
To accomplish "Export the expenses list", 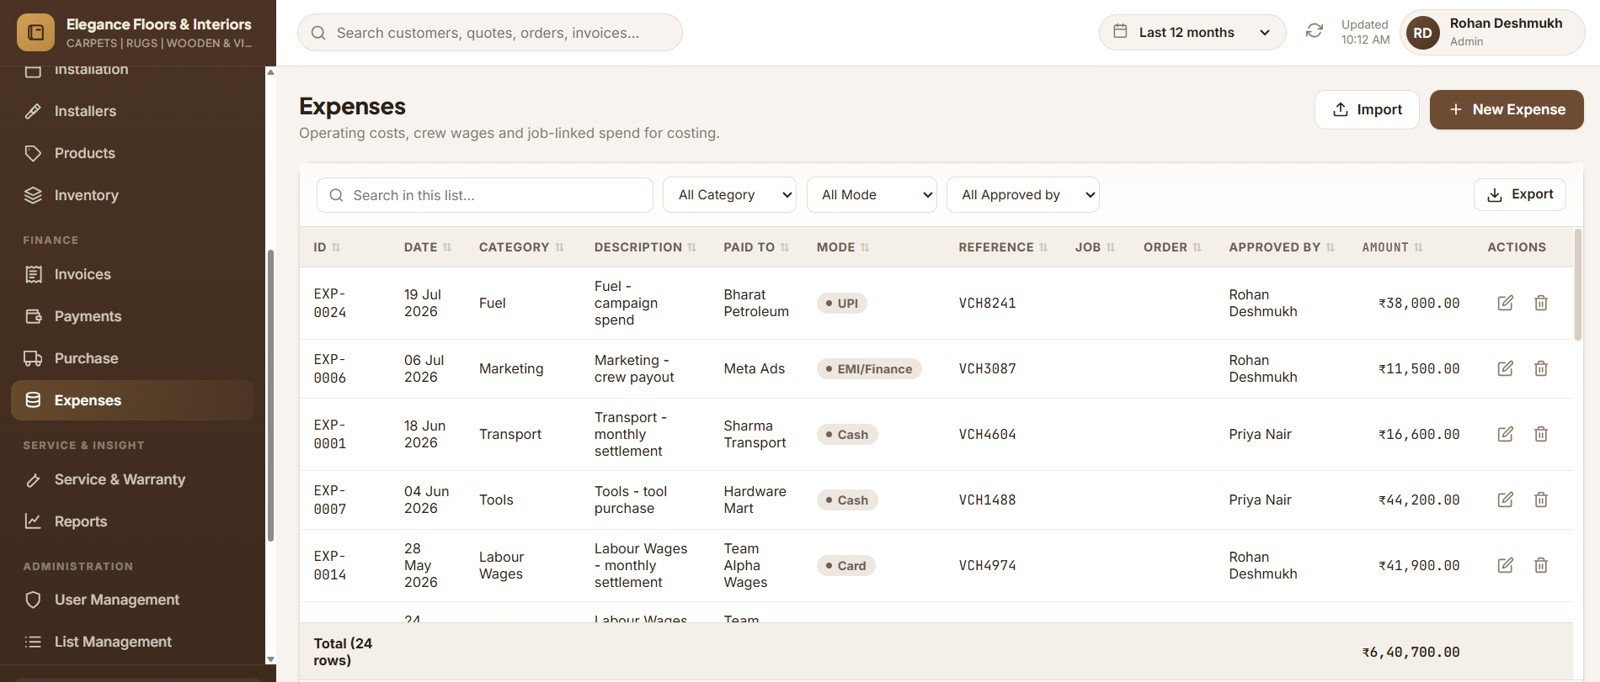I will coord(1519,195).
